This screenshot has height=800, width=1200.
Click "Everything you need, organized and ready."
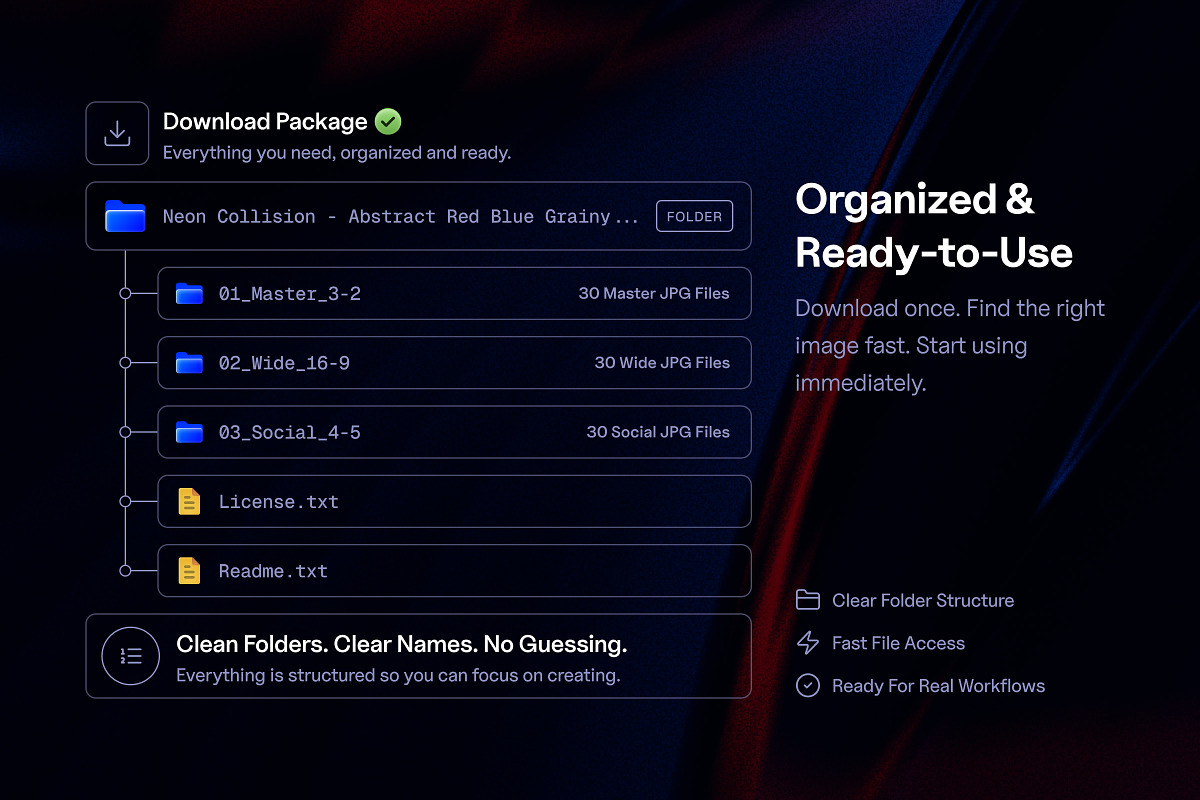pyautogui.click(x=337, y=153)
